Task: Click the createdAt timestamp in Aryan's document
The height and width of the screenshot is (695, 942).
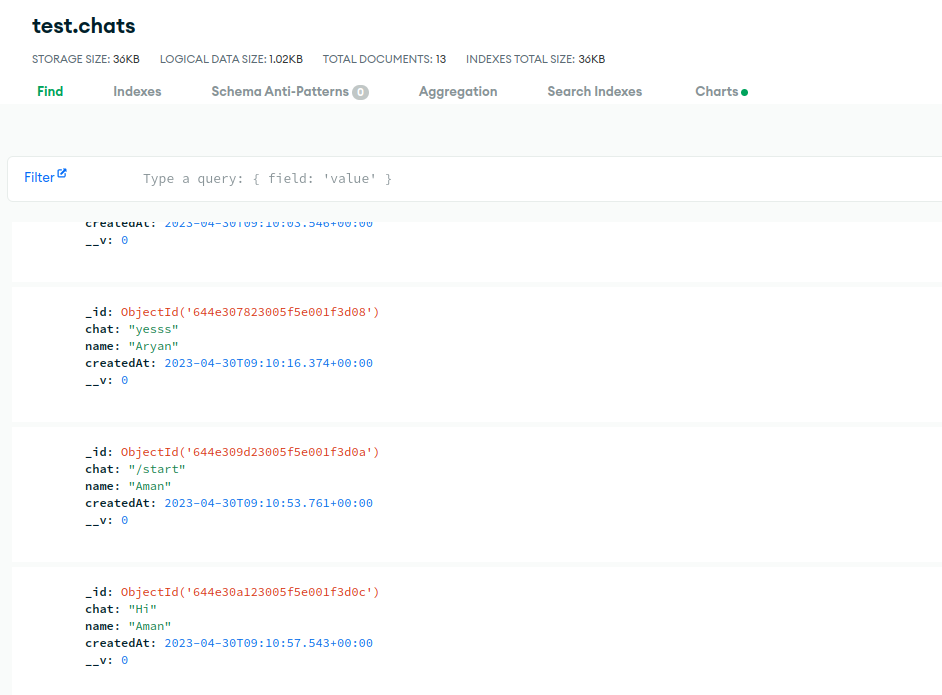Action: (x=267, y=363)
